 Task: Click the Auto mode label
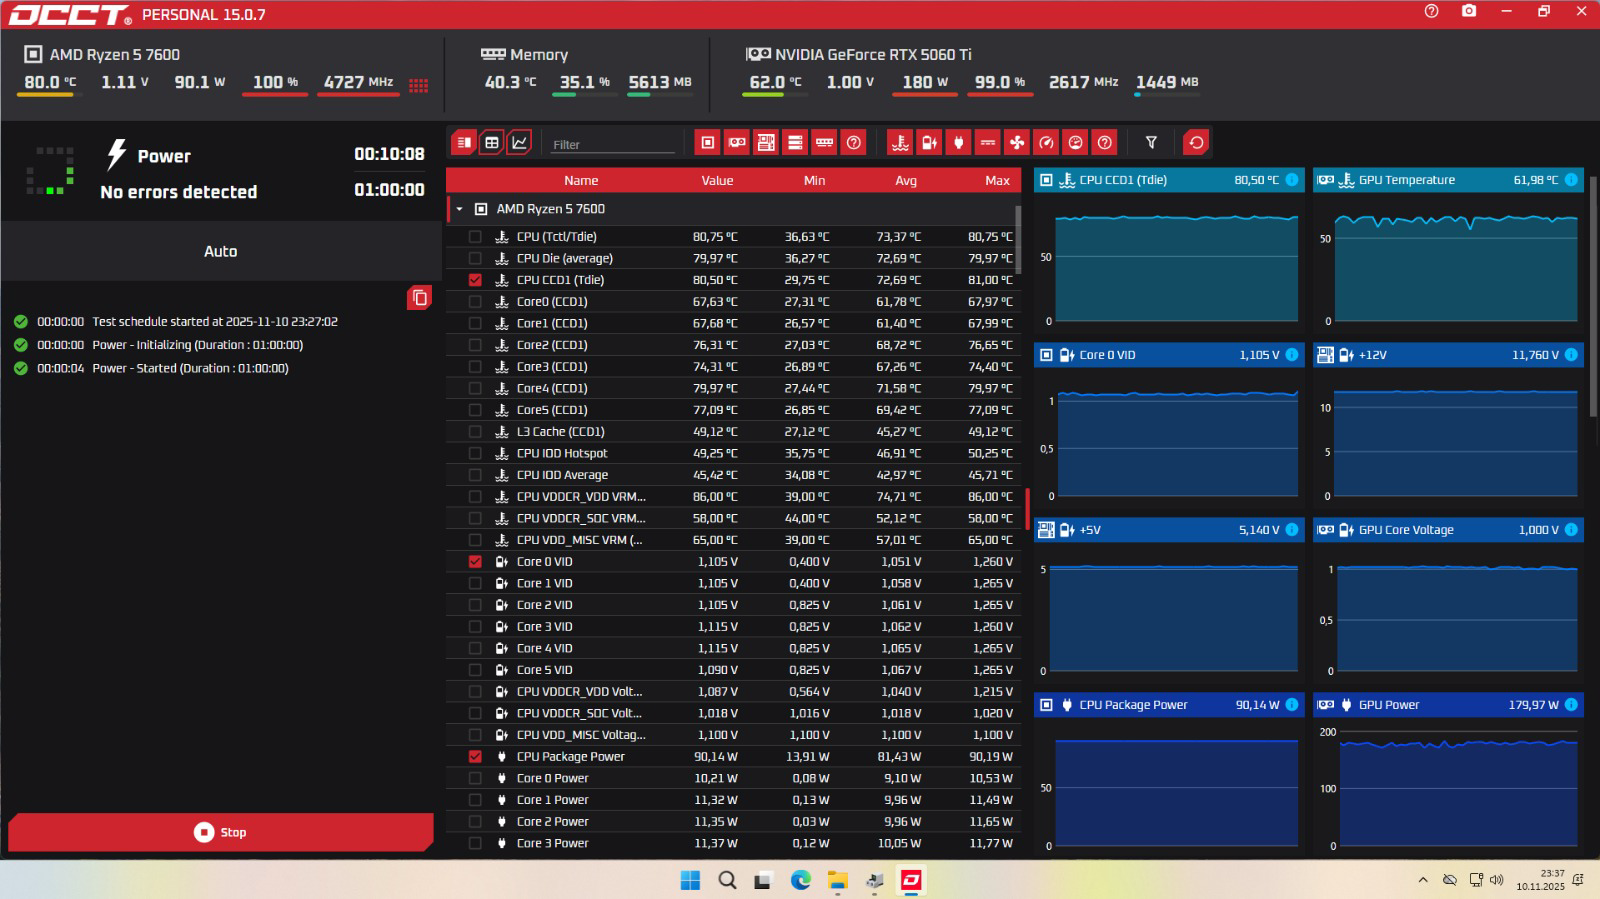[x=221, y=252]
